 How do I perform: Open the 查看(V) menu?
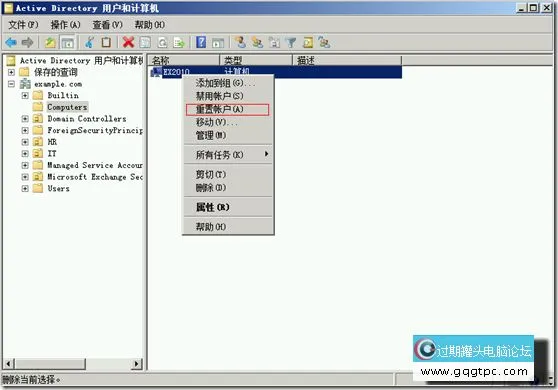(x=107, y=25)
